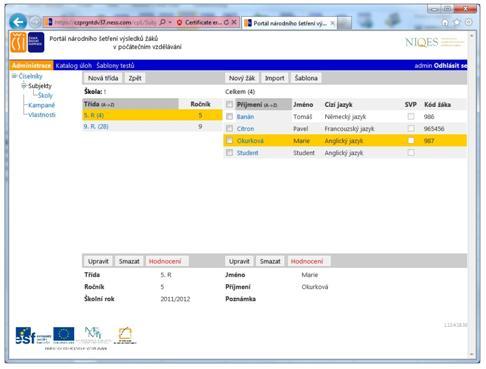Click Smazat button for the student
The width and height of the screenshot is (486, 369).
tap(270, 261)
